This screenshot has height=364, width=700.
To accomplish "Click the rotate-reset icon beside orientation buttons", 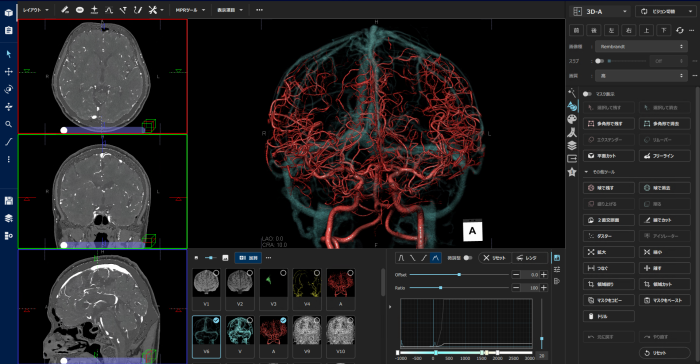I will click(x=679, y=30).
